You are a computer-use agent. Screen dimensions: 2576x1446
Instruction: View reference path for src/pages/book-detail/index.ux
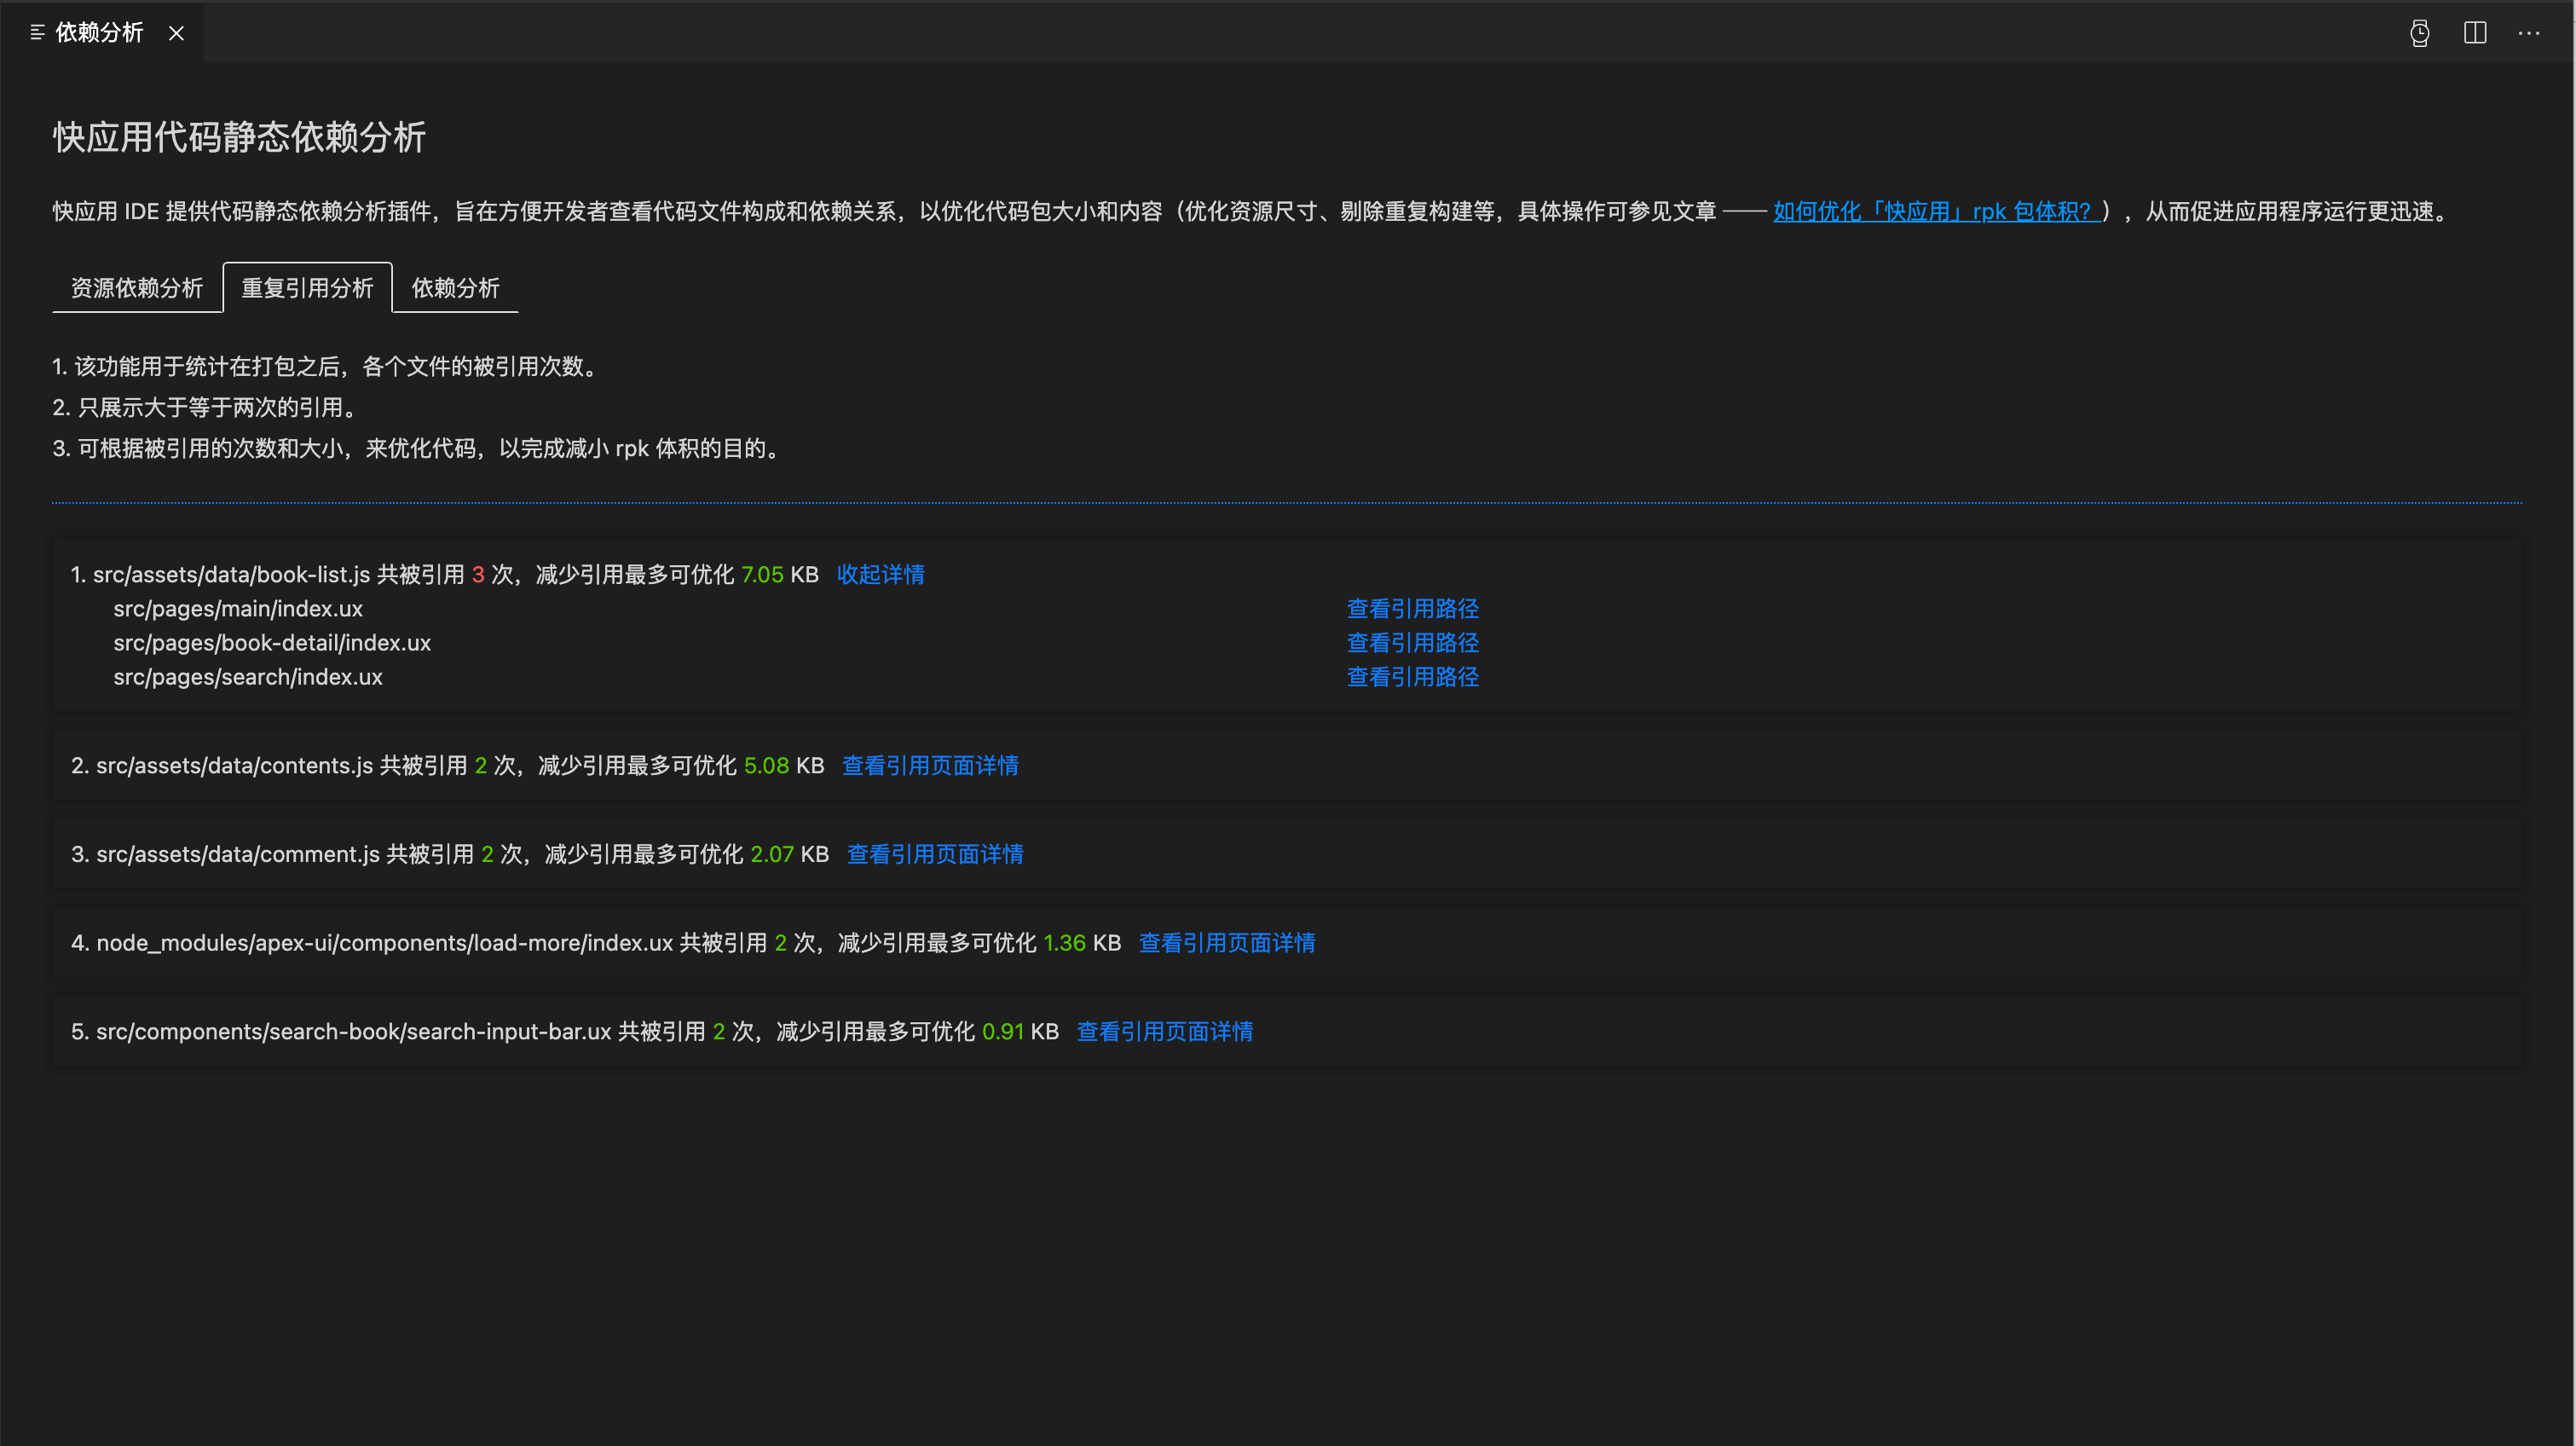pyautogui.click(x=1412, y=642)
